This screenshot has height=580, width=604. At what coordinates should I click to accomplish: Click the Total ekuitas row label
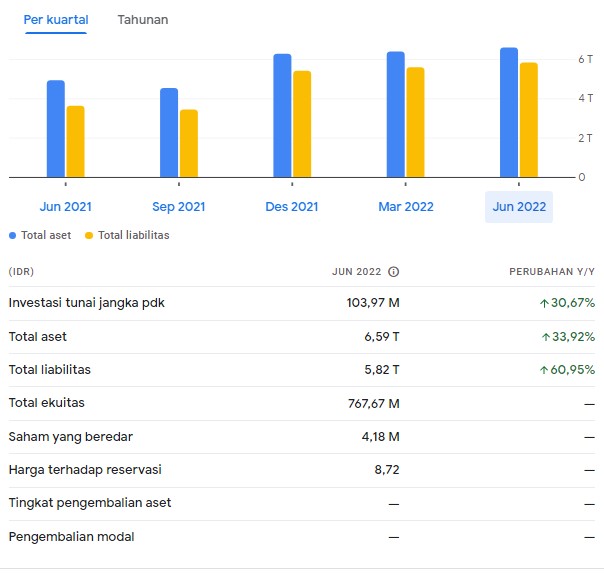[47, 403]
